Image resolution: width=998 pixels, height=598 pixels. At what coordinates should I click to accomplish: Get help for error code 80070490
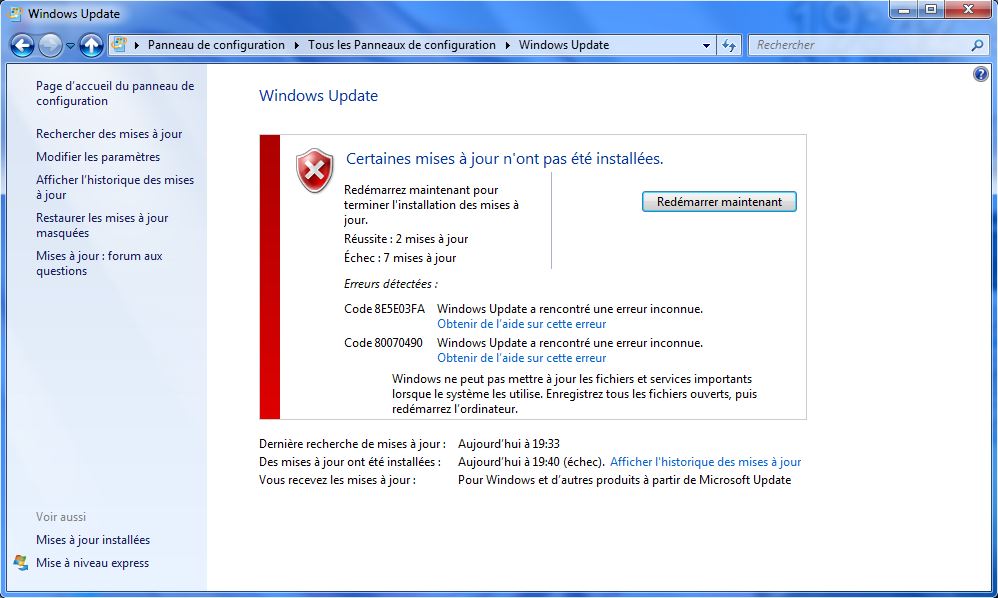521,358
